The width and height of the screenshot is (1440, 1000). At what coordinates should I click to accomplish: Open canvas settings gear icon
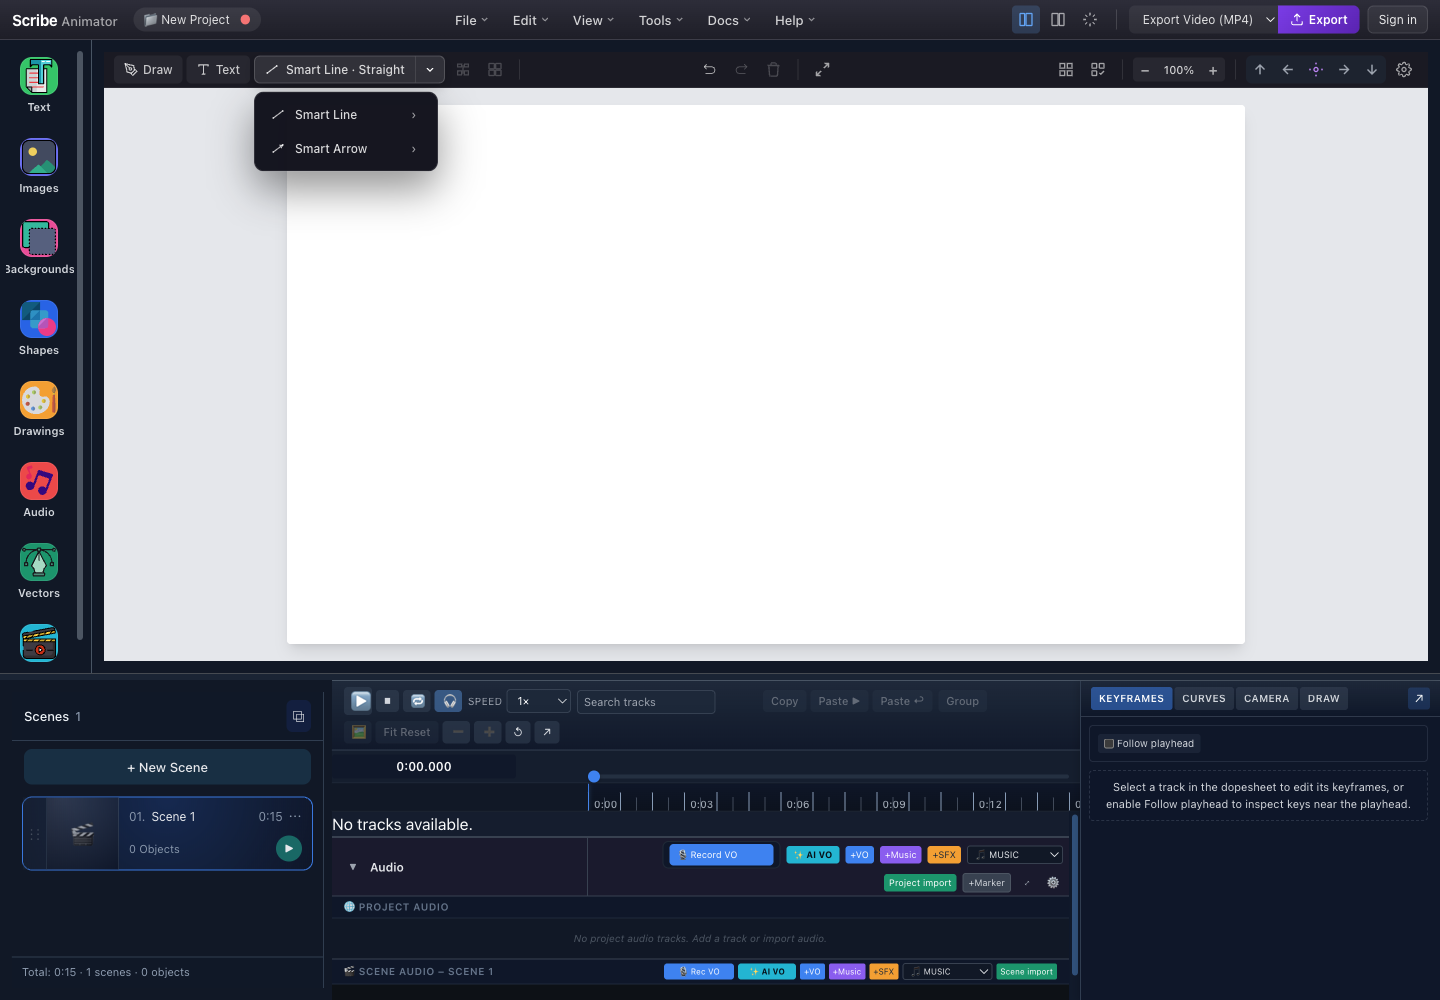click(x=1404, y=70)
